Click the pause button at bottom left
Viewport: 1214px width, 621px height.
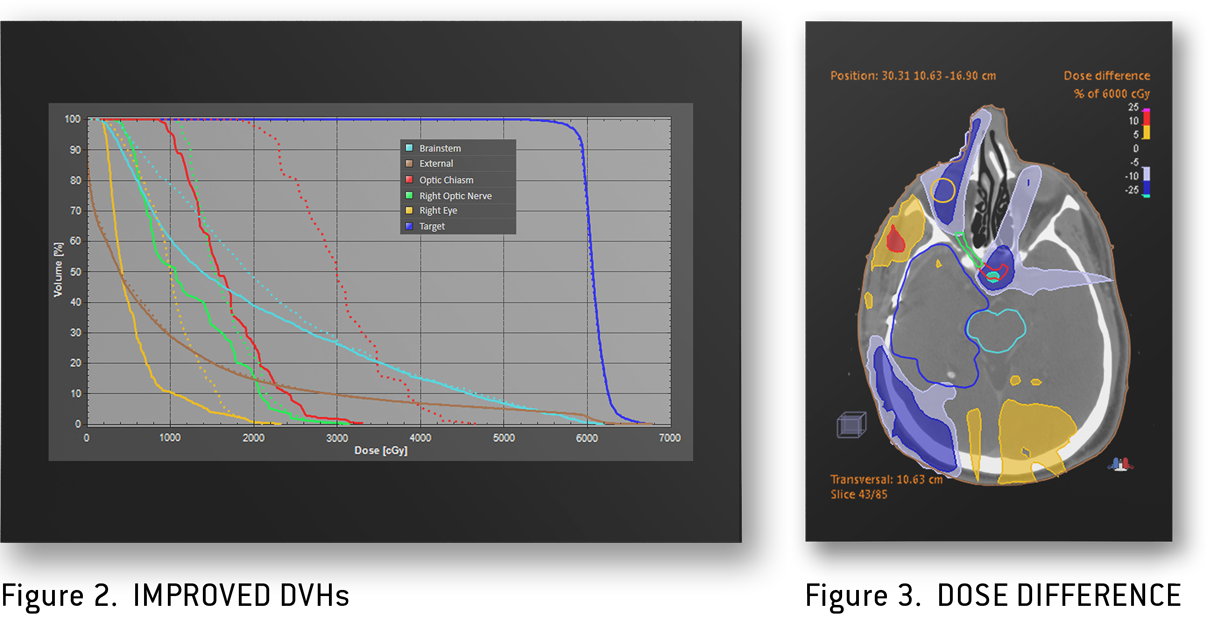pos(5,601)
